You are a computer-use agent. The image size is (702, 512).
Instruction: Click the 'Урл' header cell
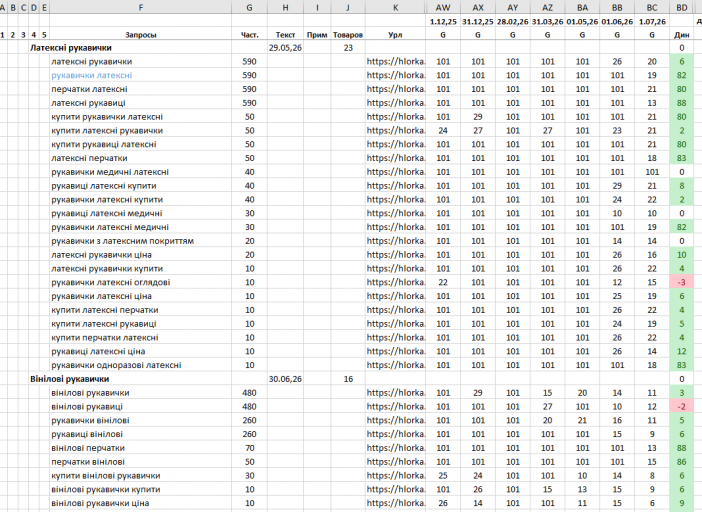click(395, 34)
